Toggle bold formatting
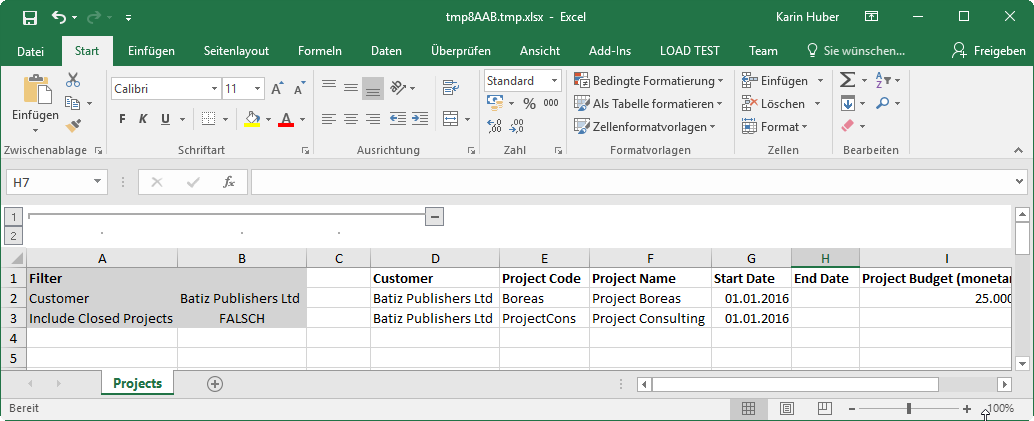Viewport: 1034px width, 421px height. pos(122,119)
